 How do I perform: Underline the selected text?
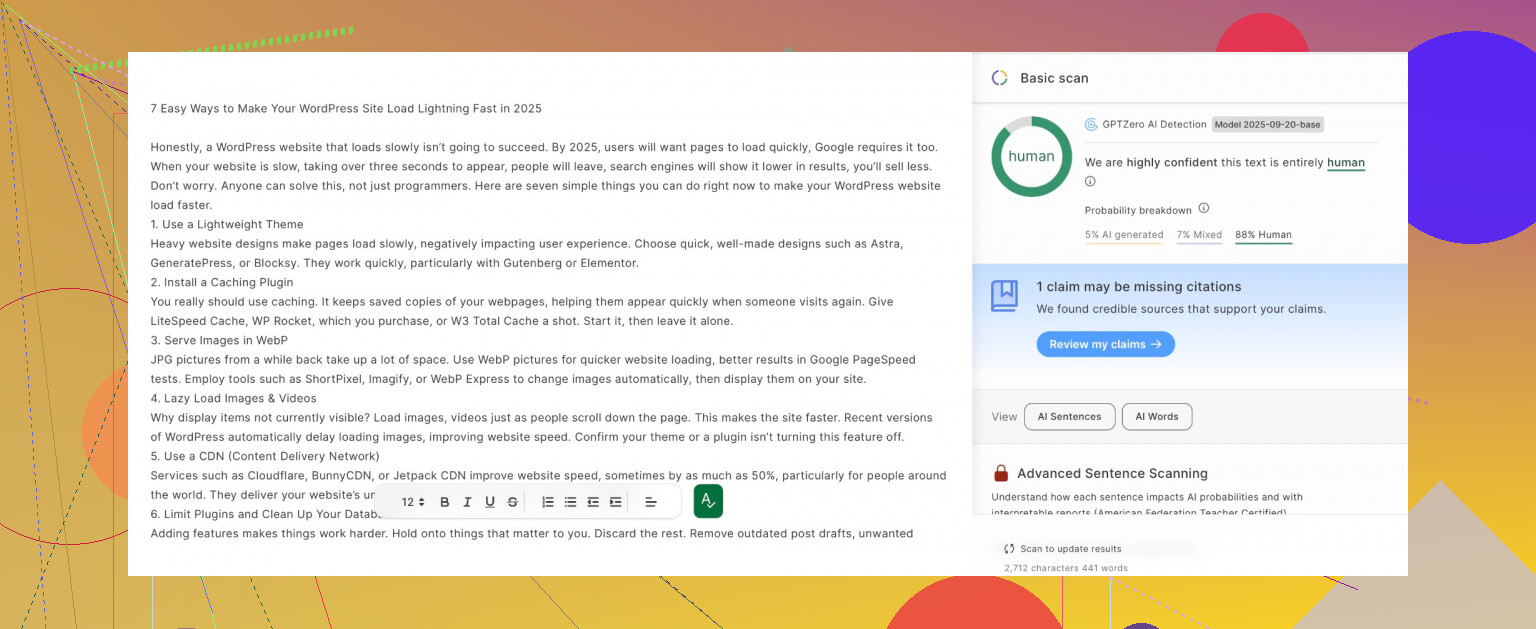pyautogui.click(x=490, y=502)
